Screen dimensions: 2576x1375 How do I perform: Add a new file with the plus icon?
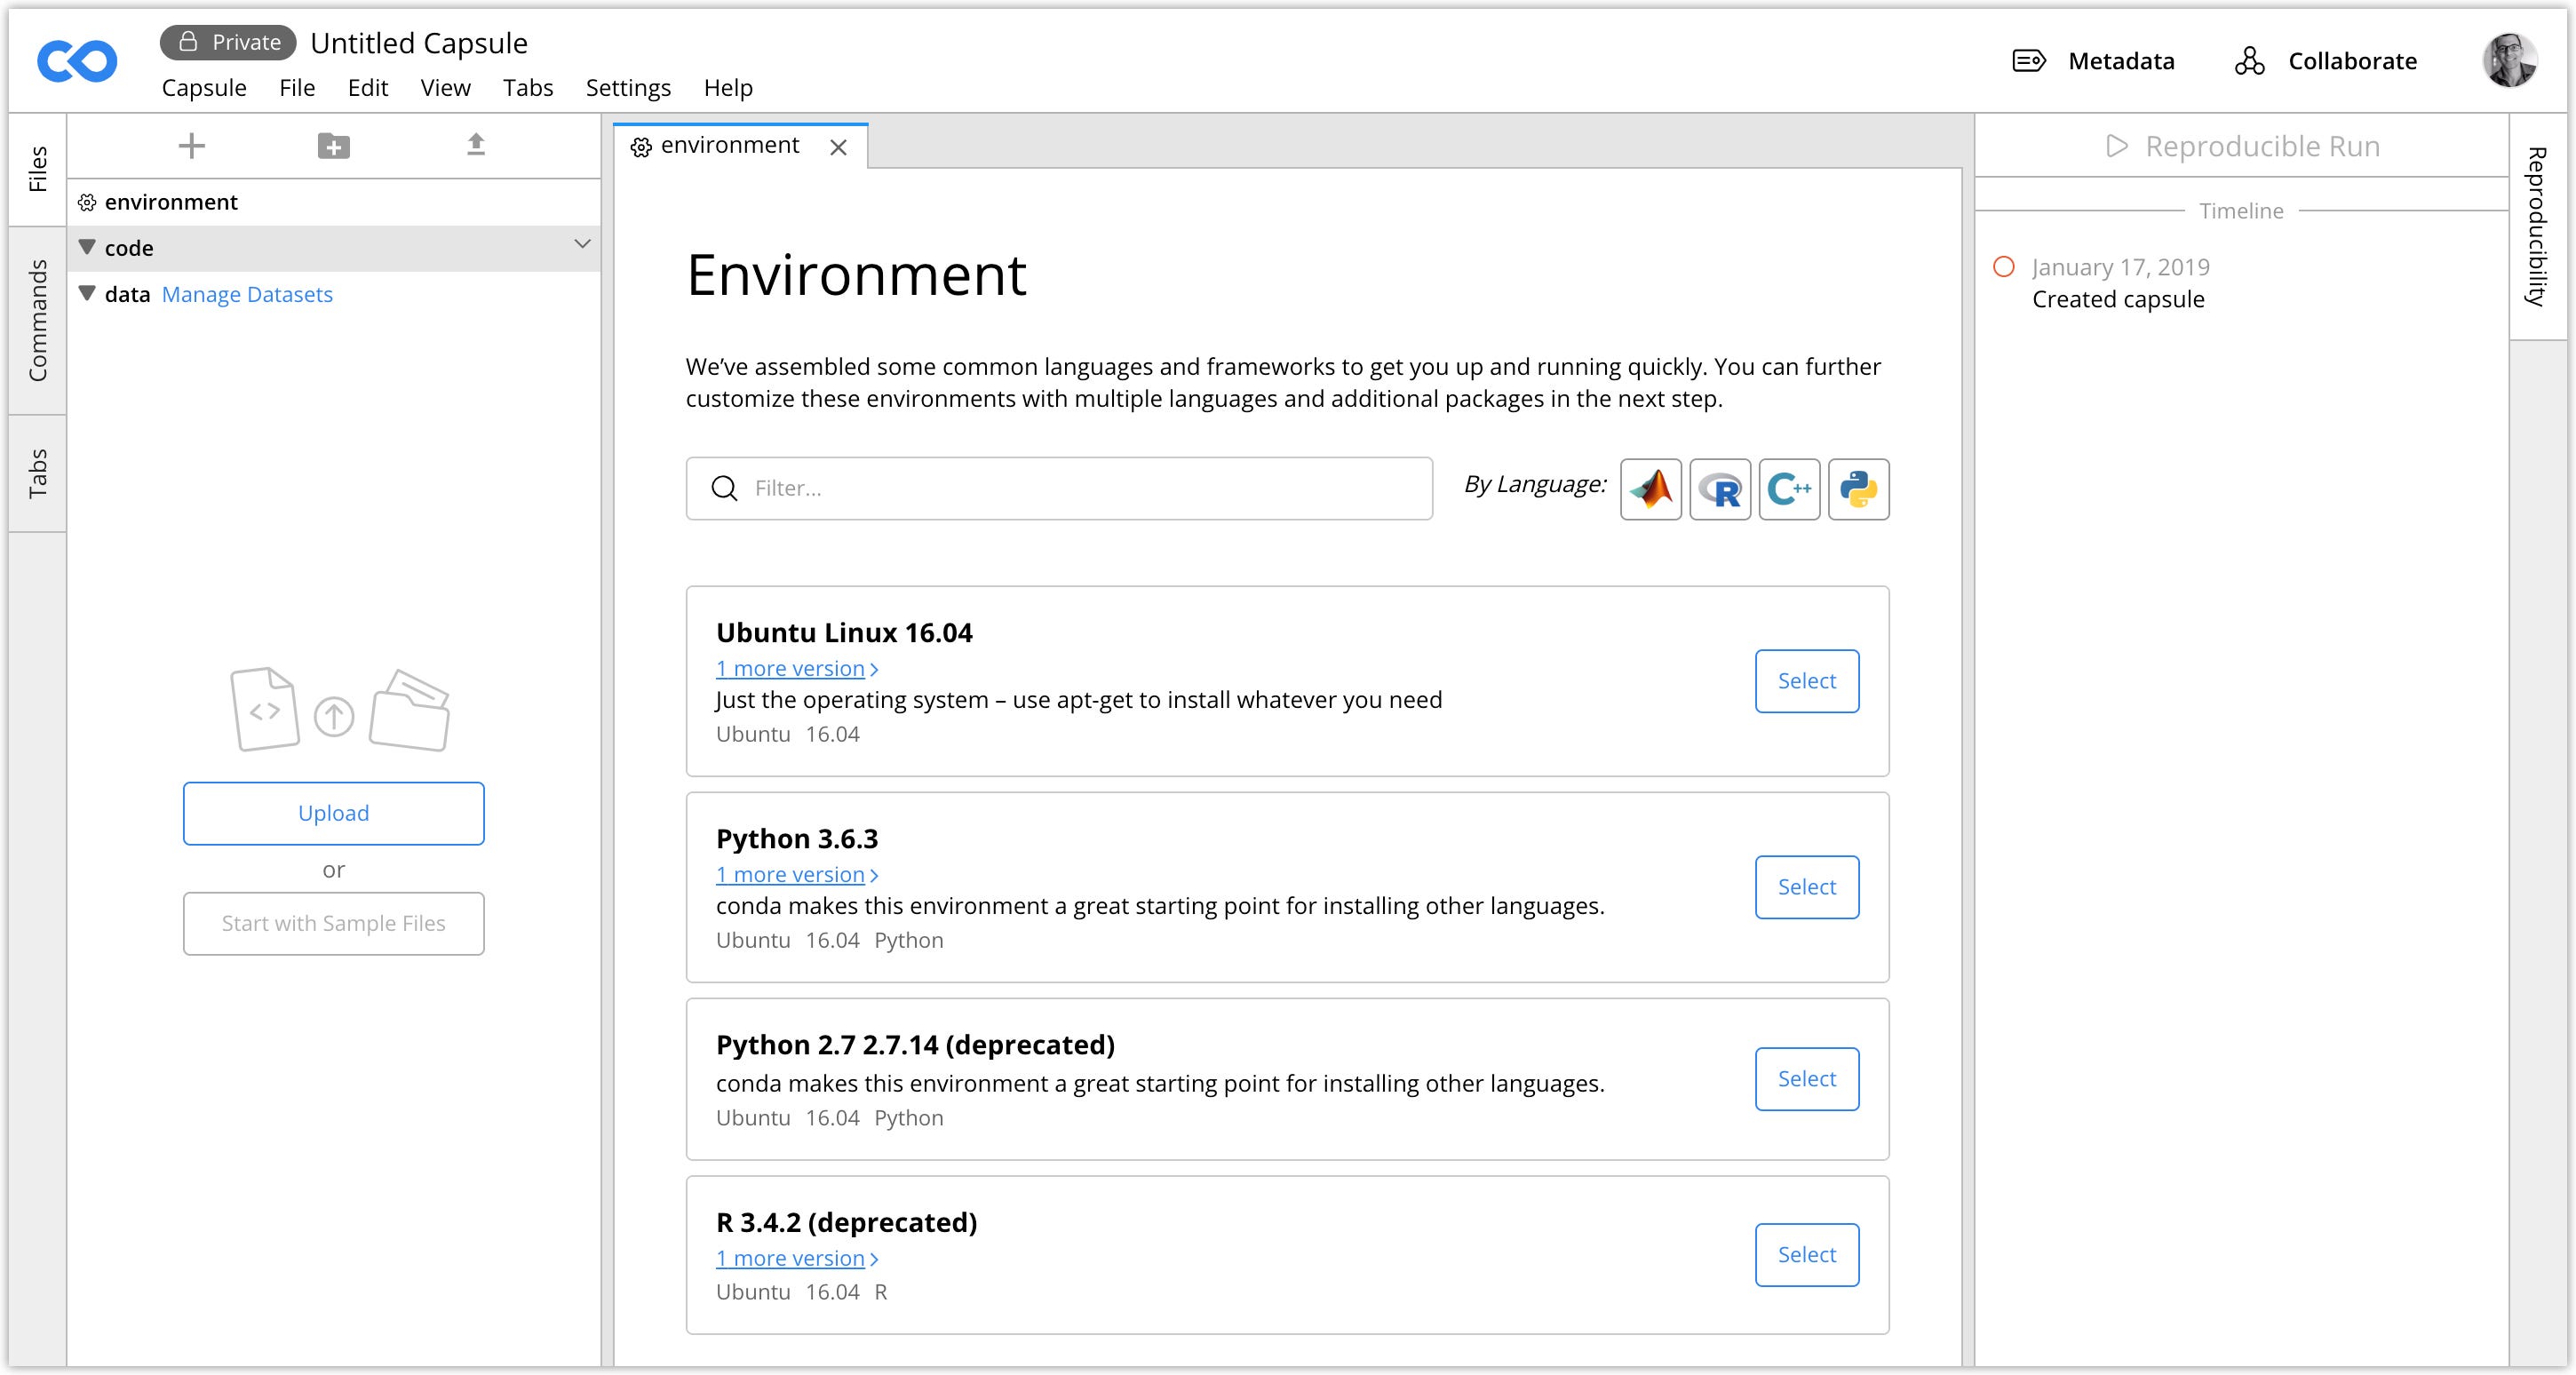190,145
